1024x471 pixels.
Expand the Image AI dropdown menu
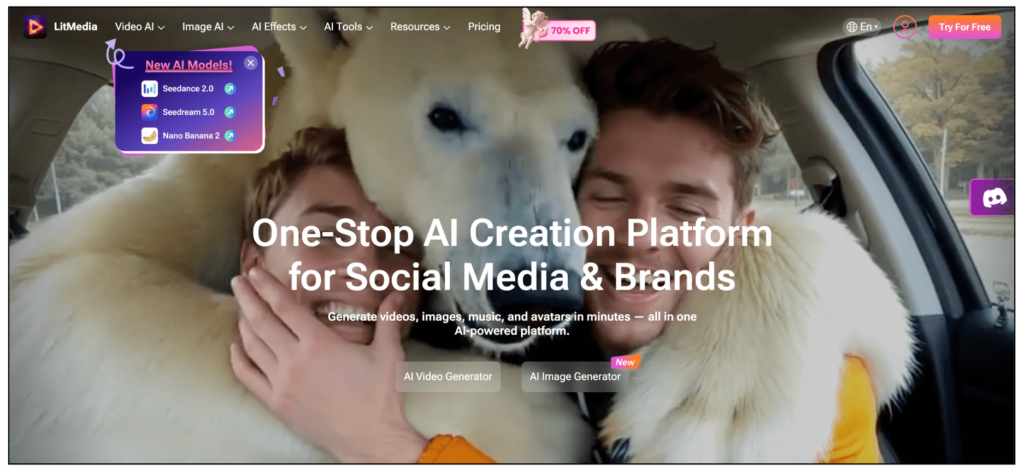coord(208,27)
